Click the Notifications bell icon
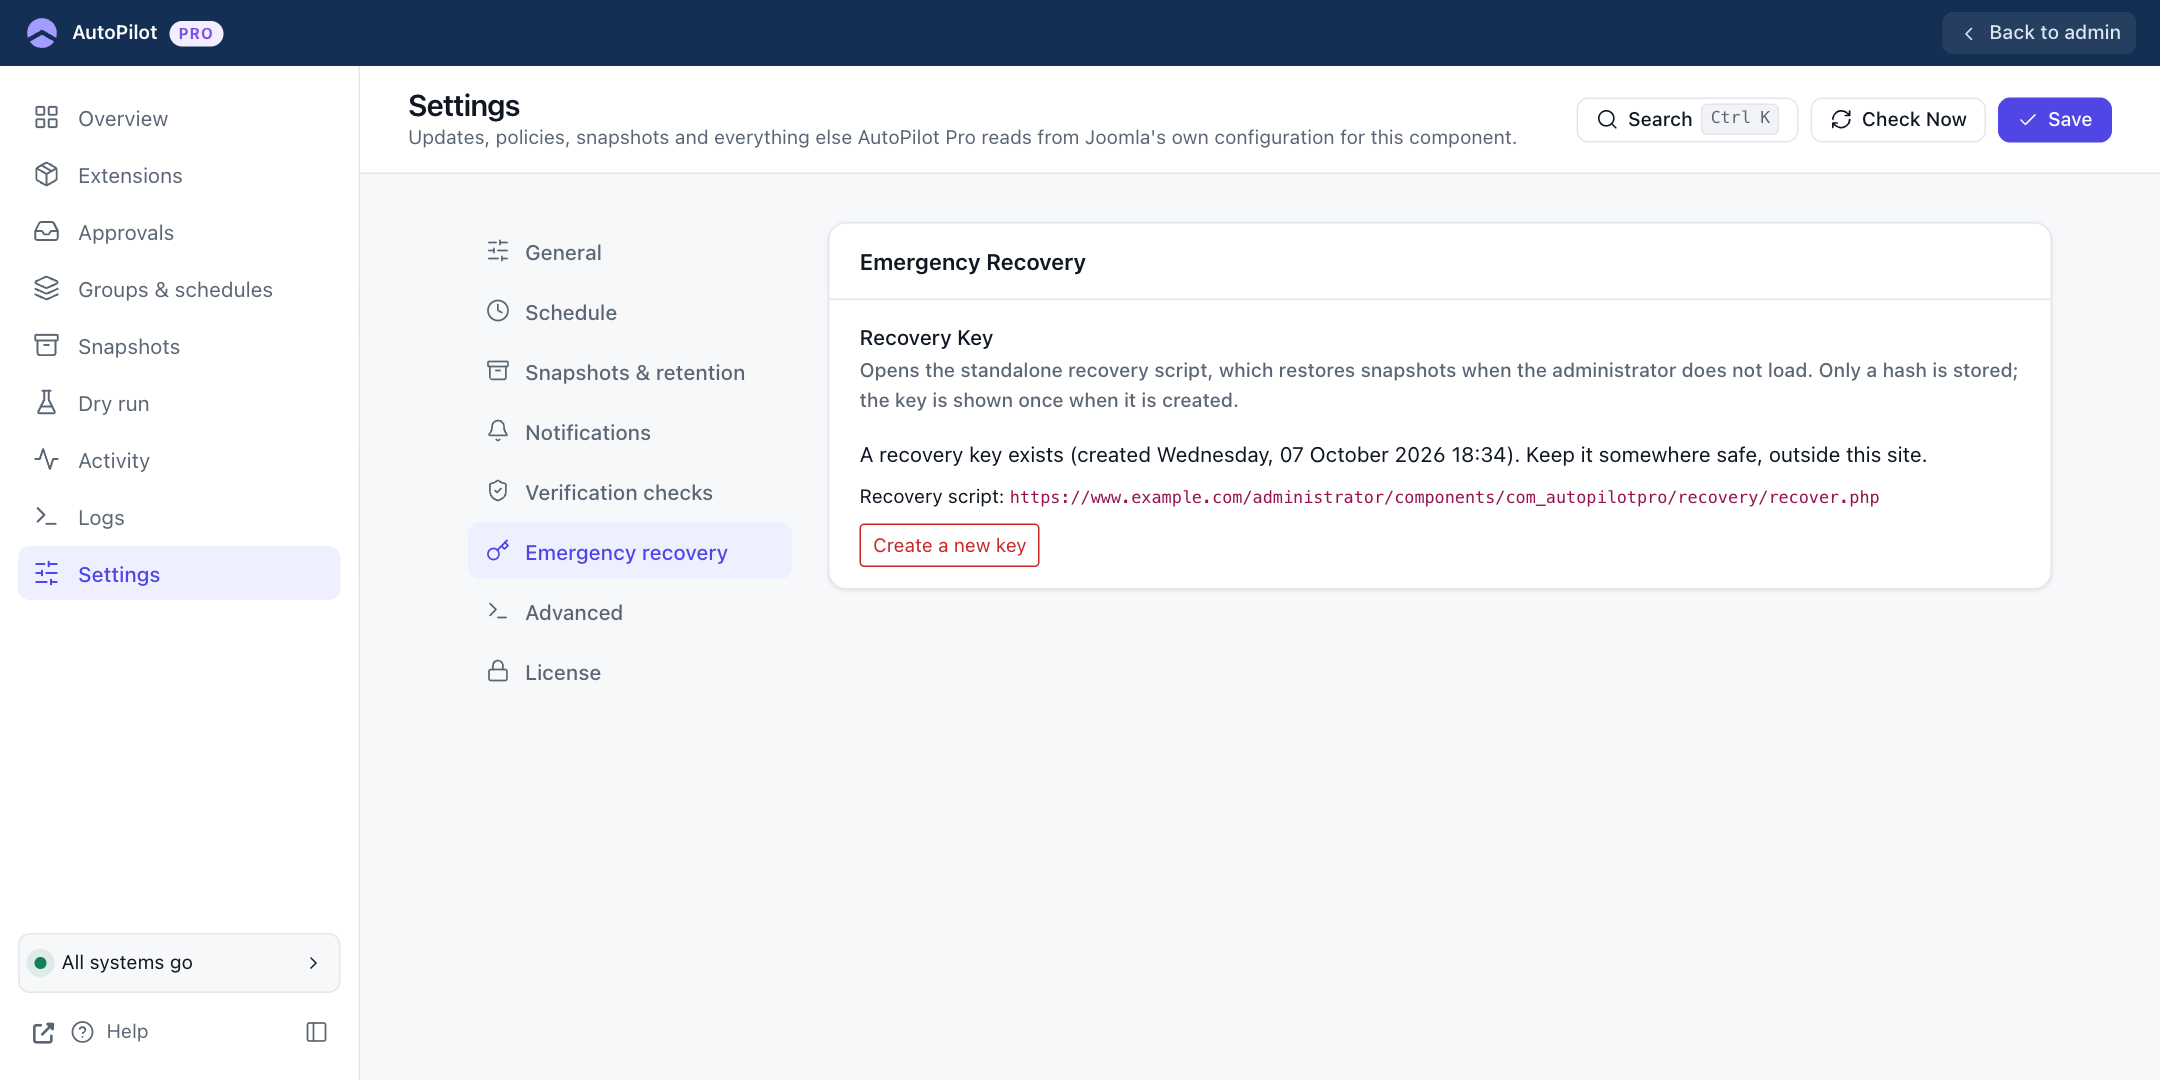This screenshot has width=2160, height=1080. coord(498,431)
